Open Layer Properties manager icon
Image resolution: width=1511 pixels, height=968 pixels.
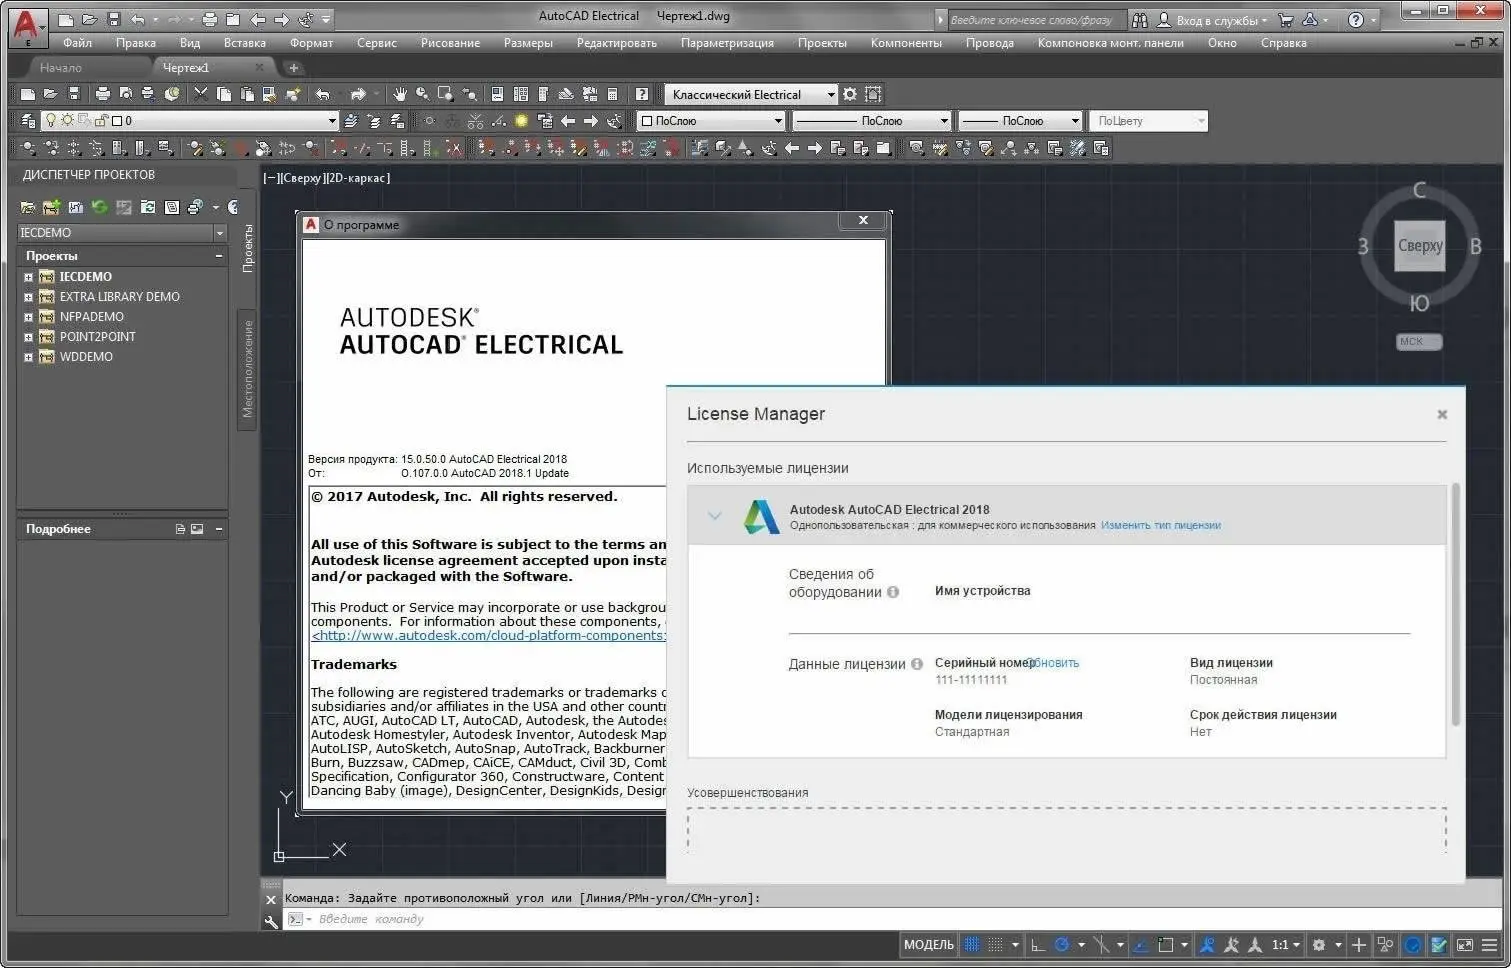[x=28, y=121]
